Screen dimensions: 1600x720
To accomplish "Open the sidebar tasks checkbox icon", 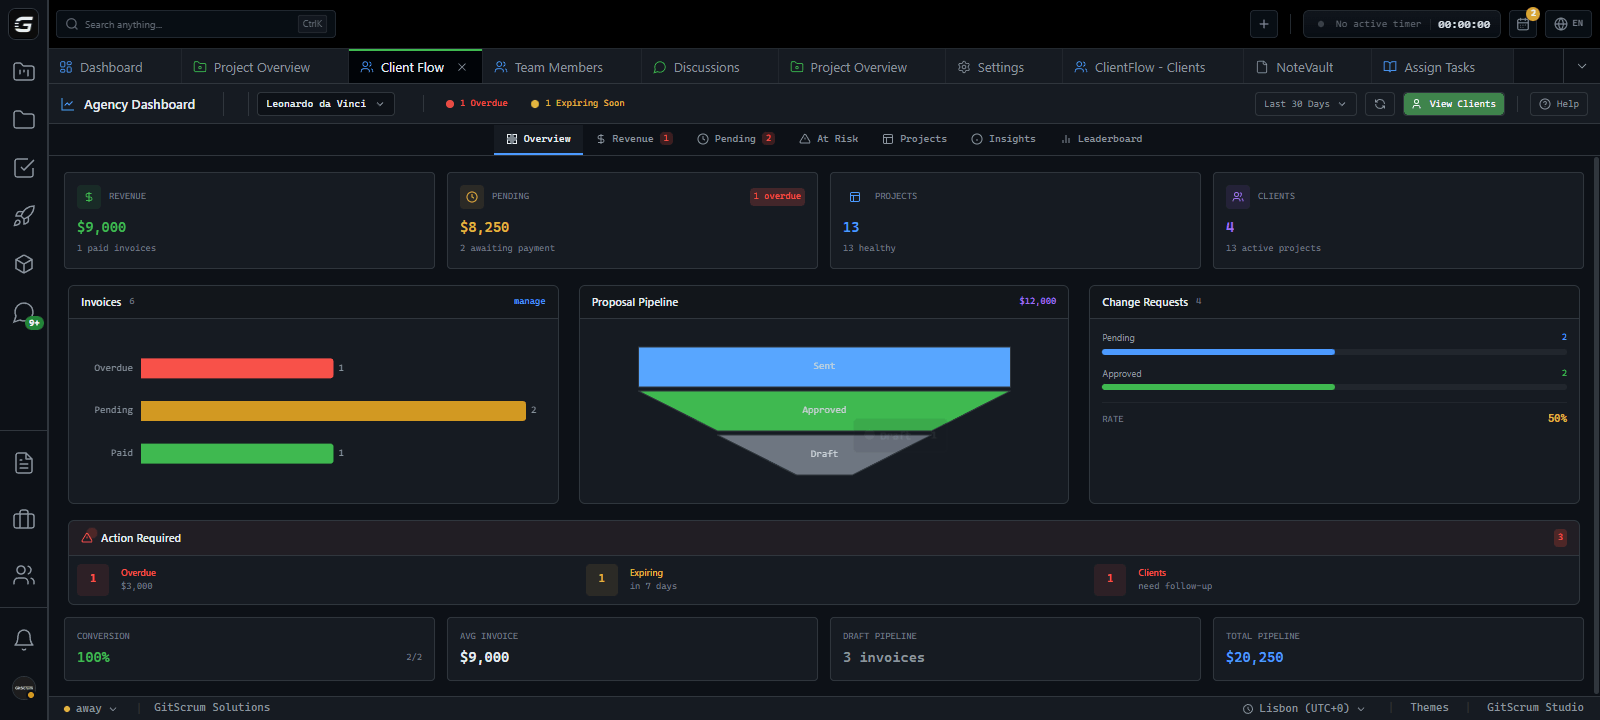I will [24, 168].
